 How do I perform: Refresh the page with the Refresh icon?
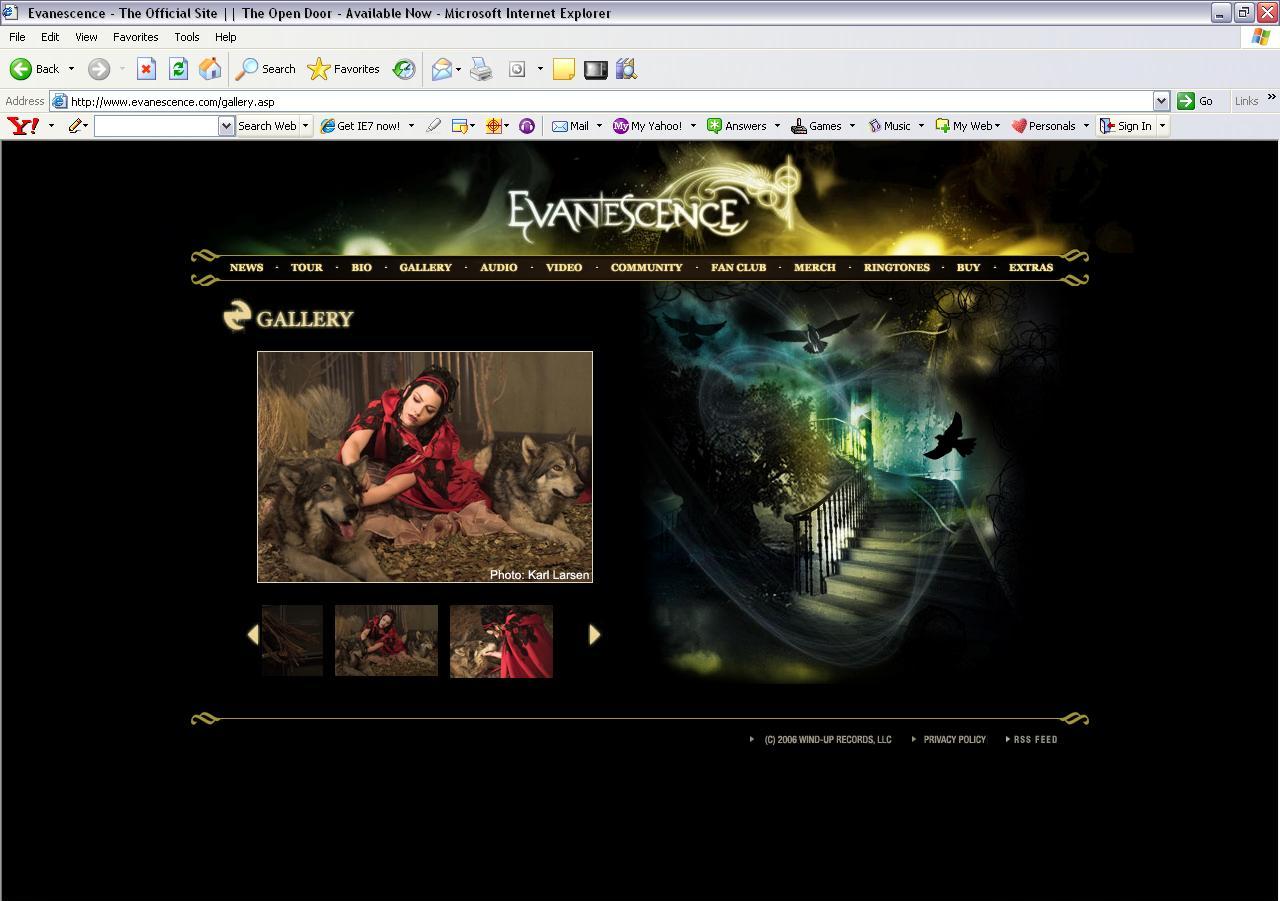coord(178,69)
